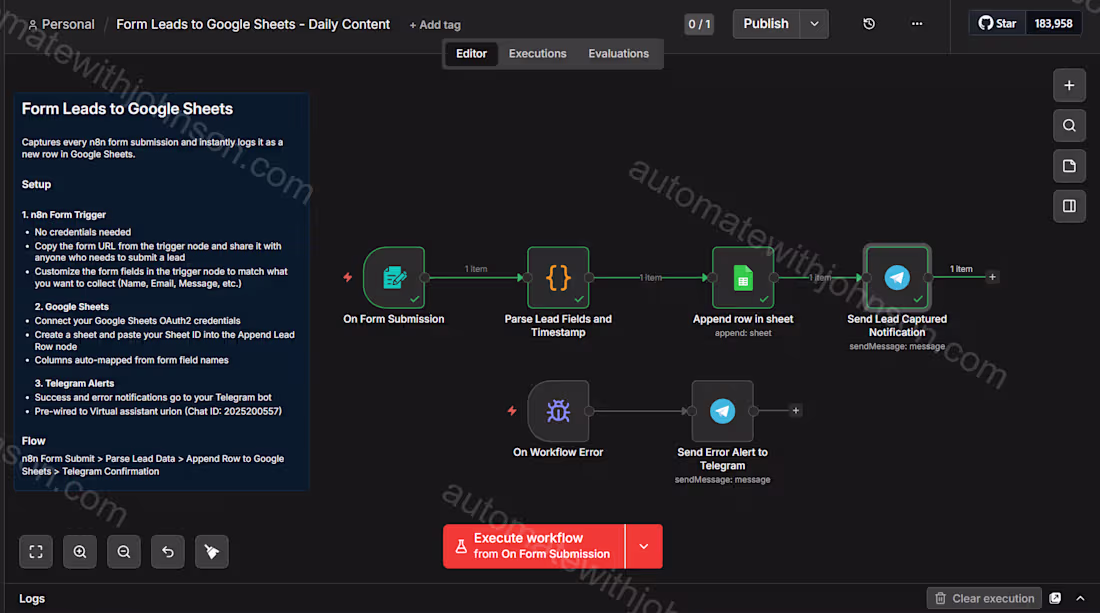
Task: Open the three-dots workflow options menu
Action: pos(917,24)
